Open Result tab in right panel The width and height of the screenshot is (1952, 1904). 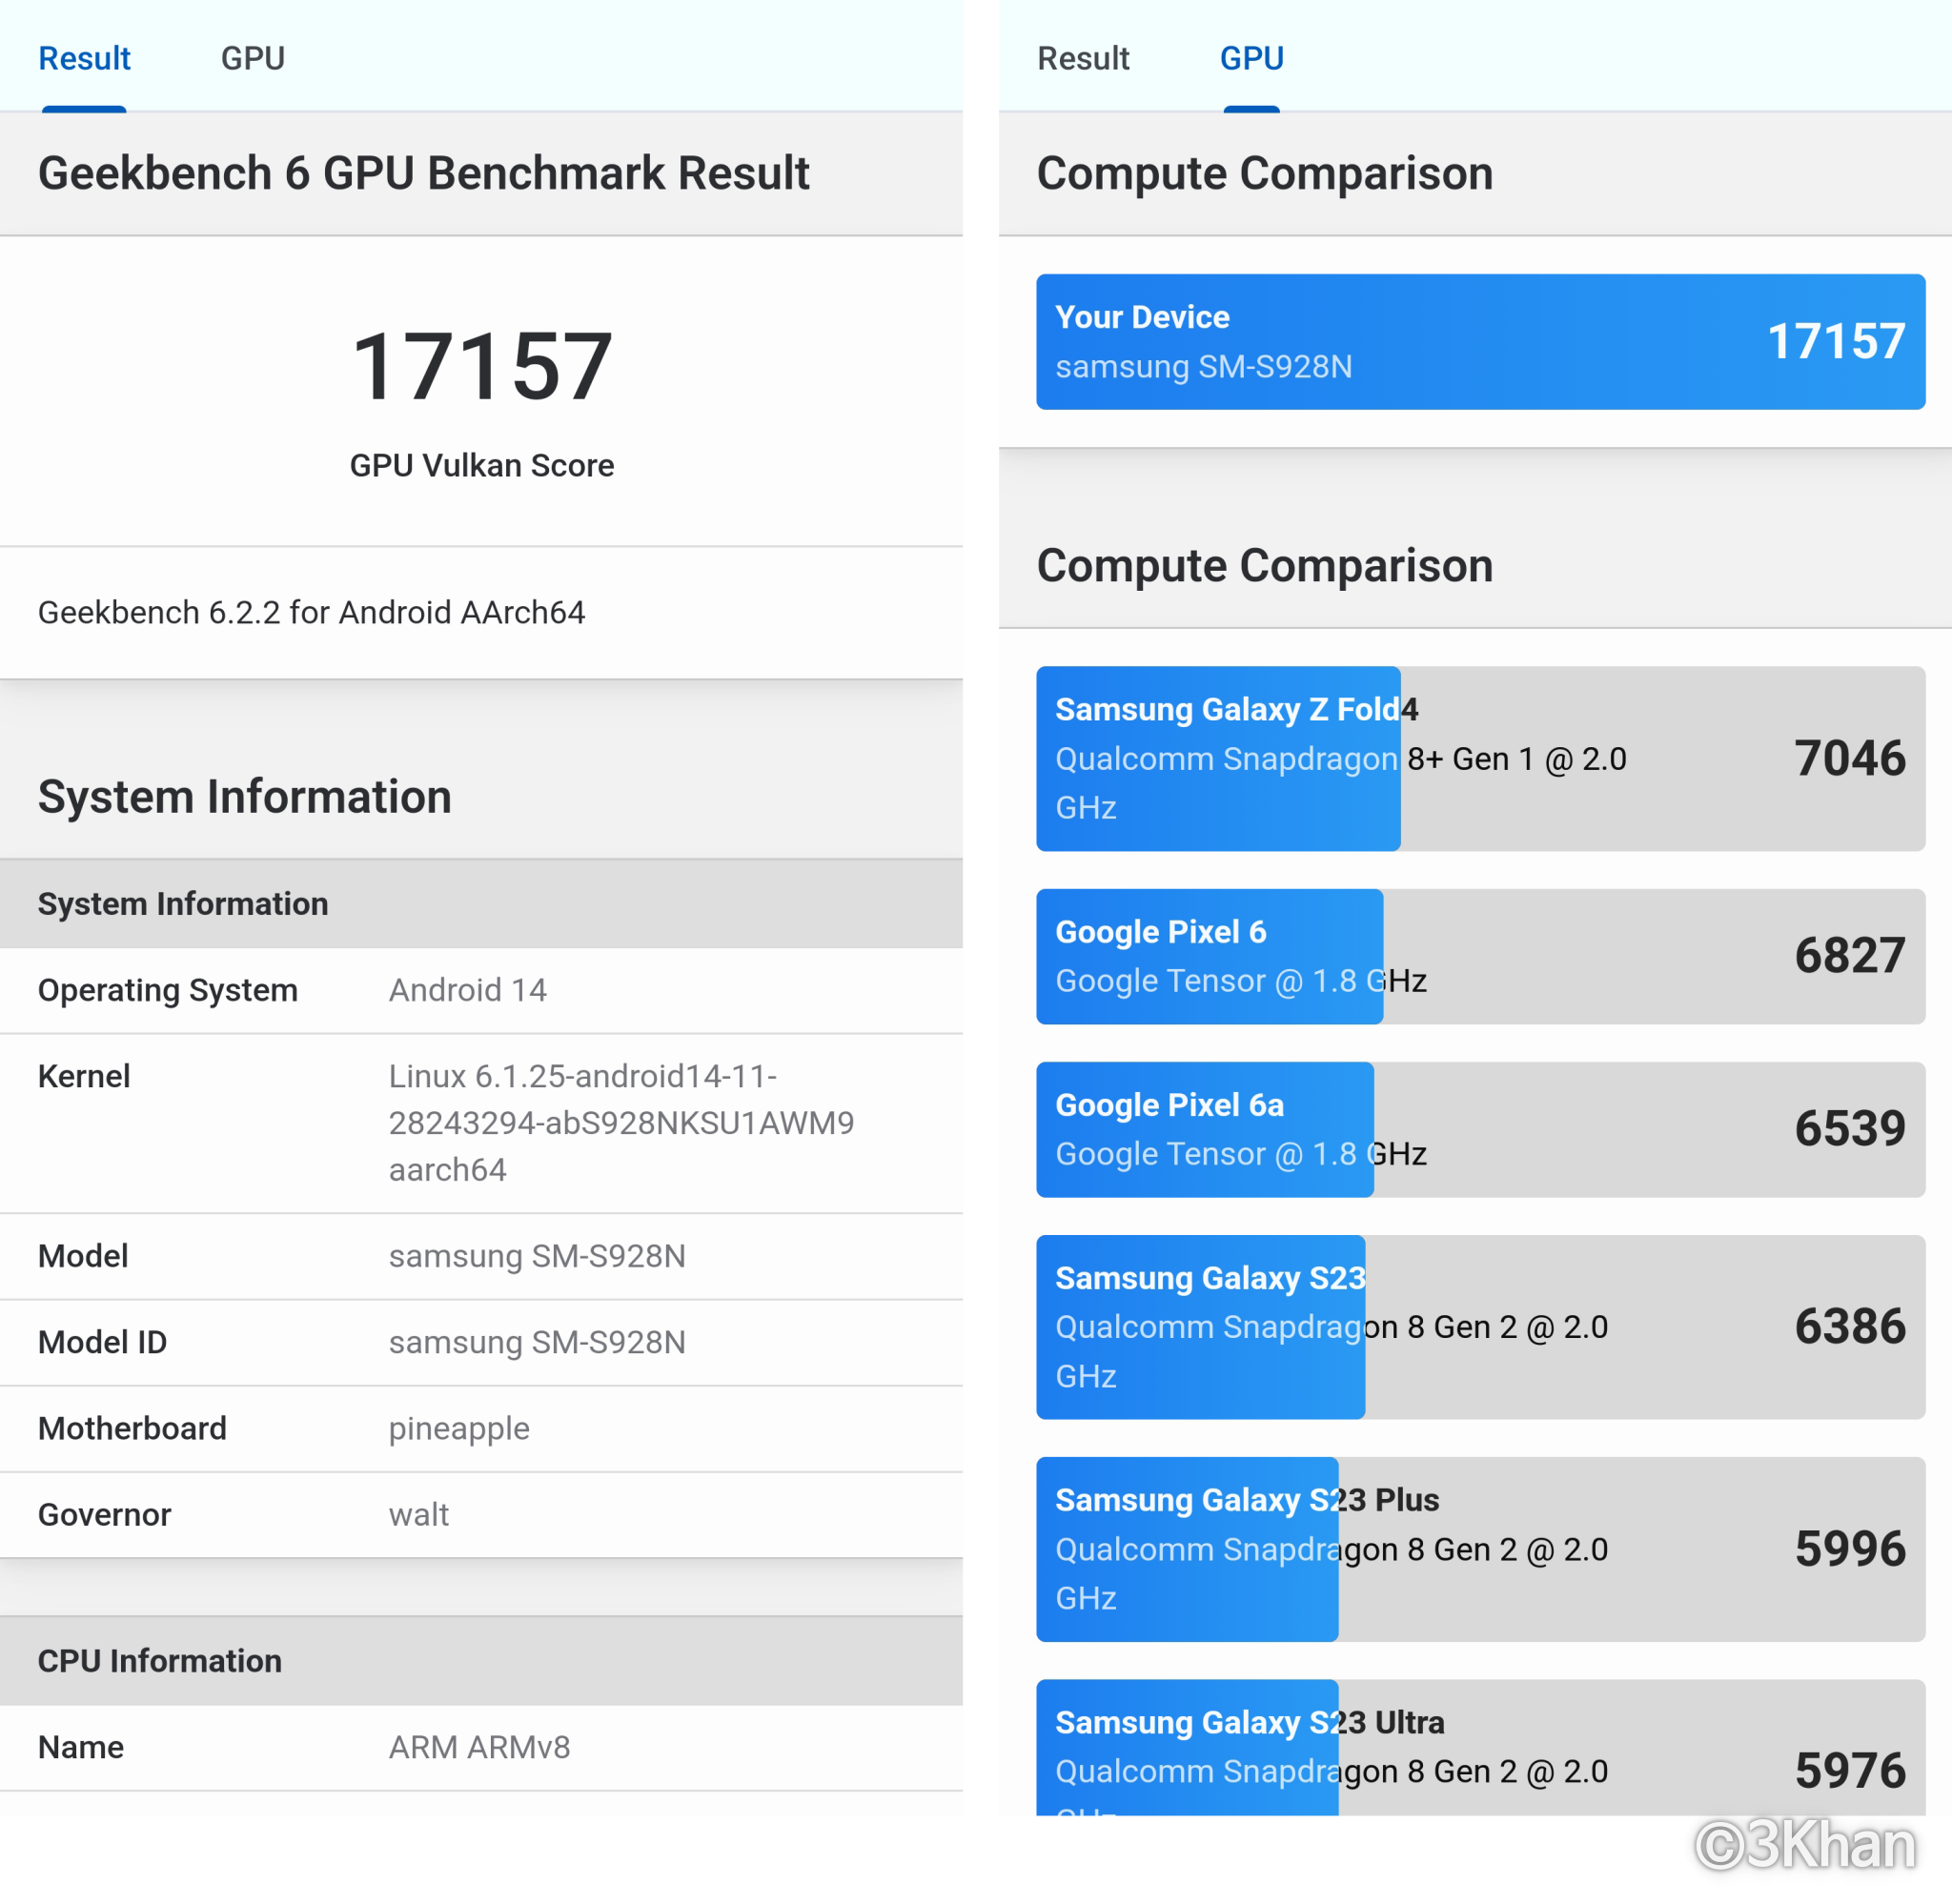pyautogui.click(x=1083, y=58)
